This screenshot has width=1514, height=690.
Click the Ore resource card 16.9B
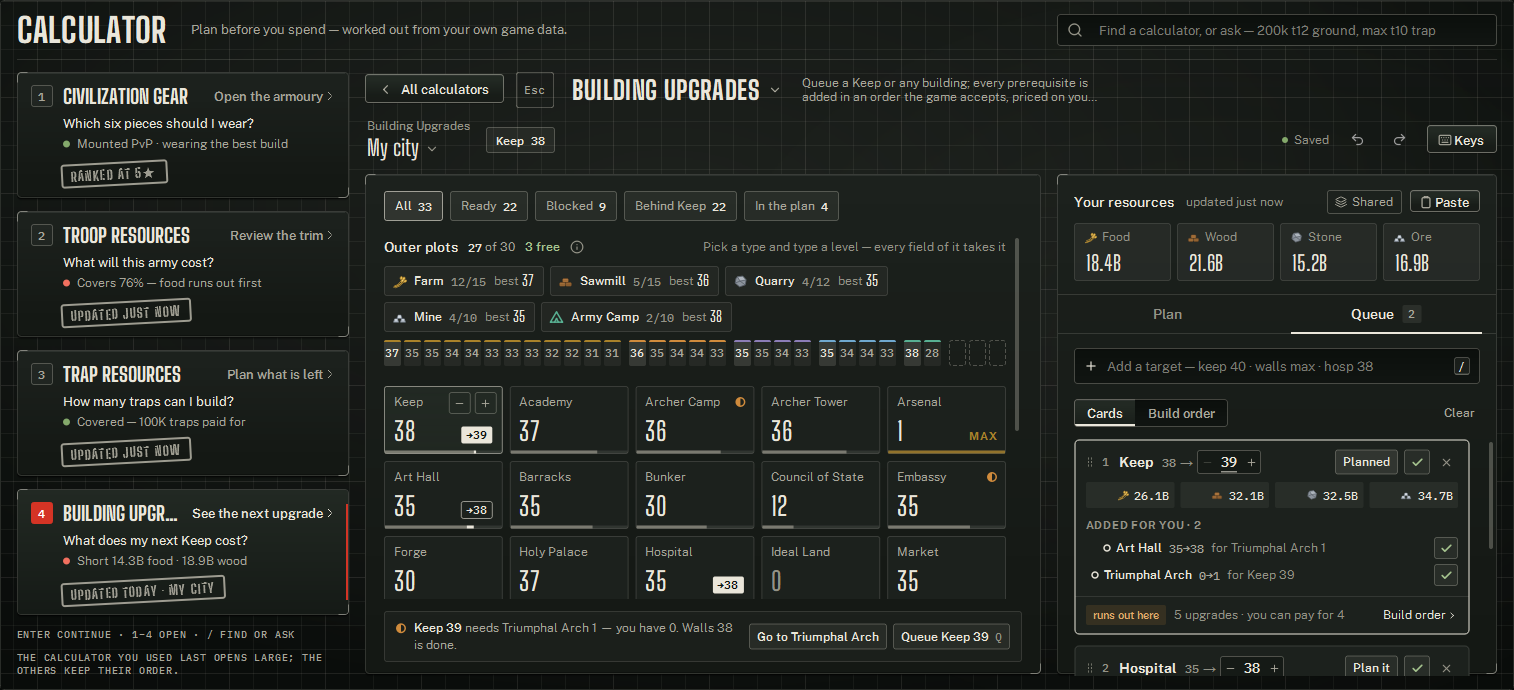1431,252
